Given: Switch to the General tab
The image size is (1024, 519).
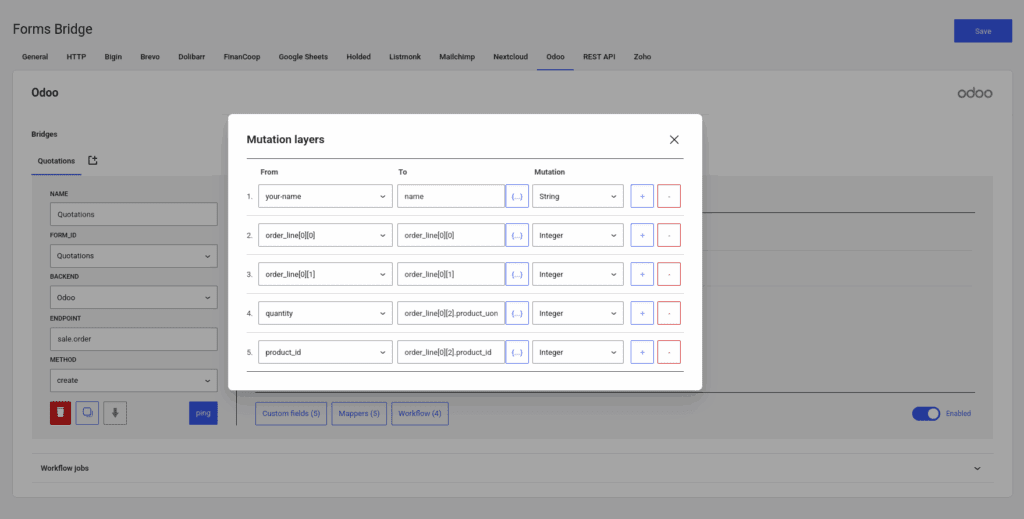Looking at the screenshot, I should click(x=35, y=57).
